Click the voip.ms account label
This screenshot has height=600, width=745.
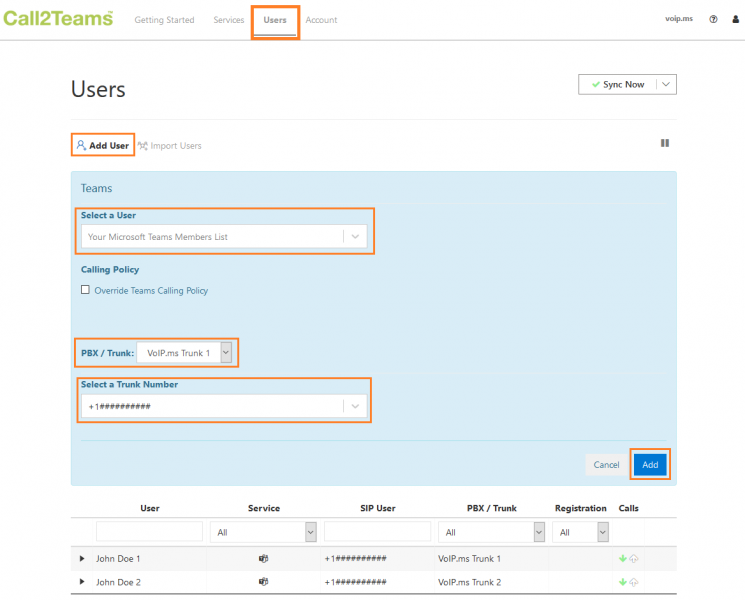(x=679, y=19)
